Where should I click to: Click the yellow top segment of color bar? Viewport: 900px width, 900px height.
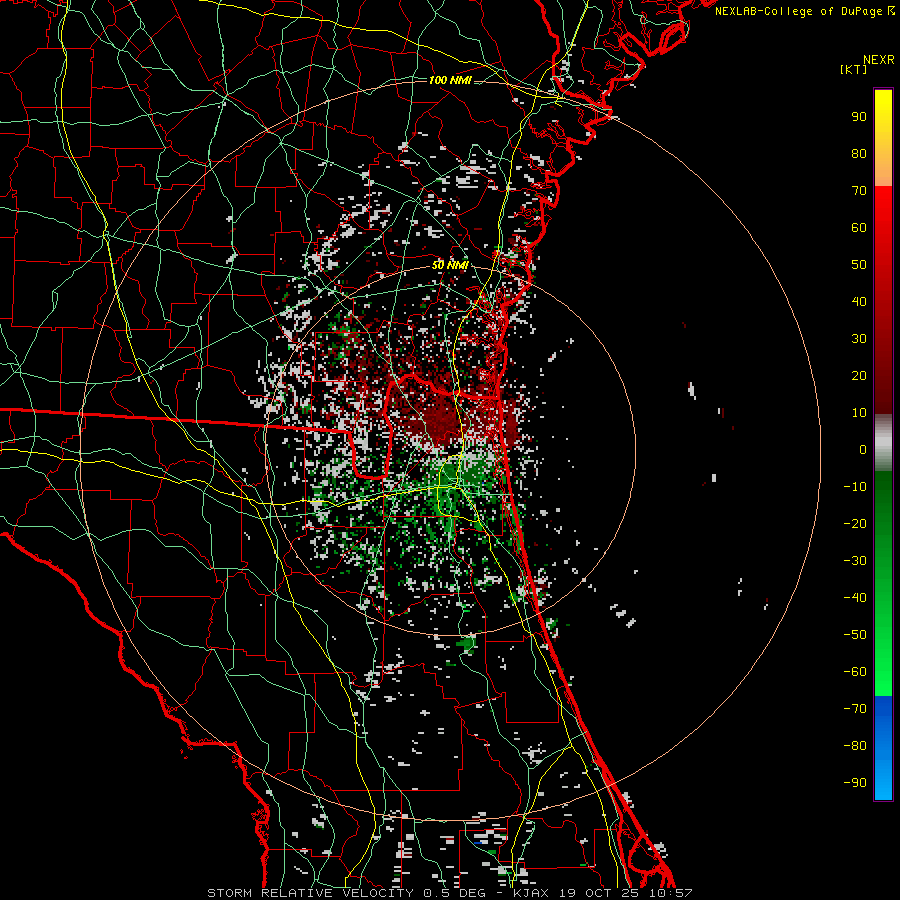883,138
